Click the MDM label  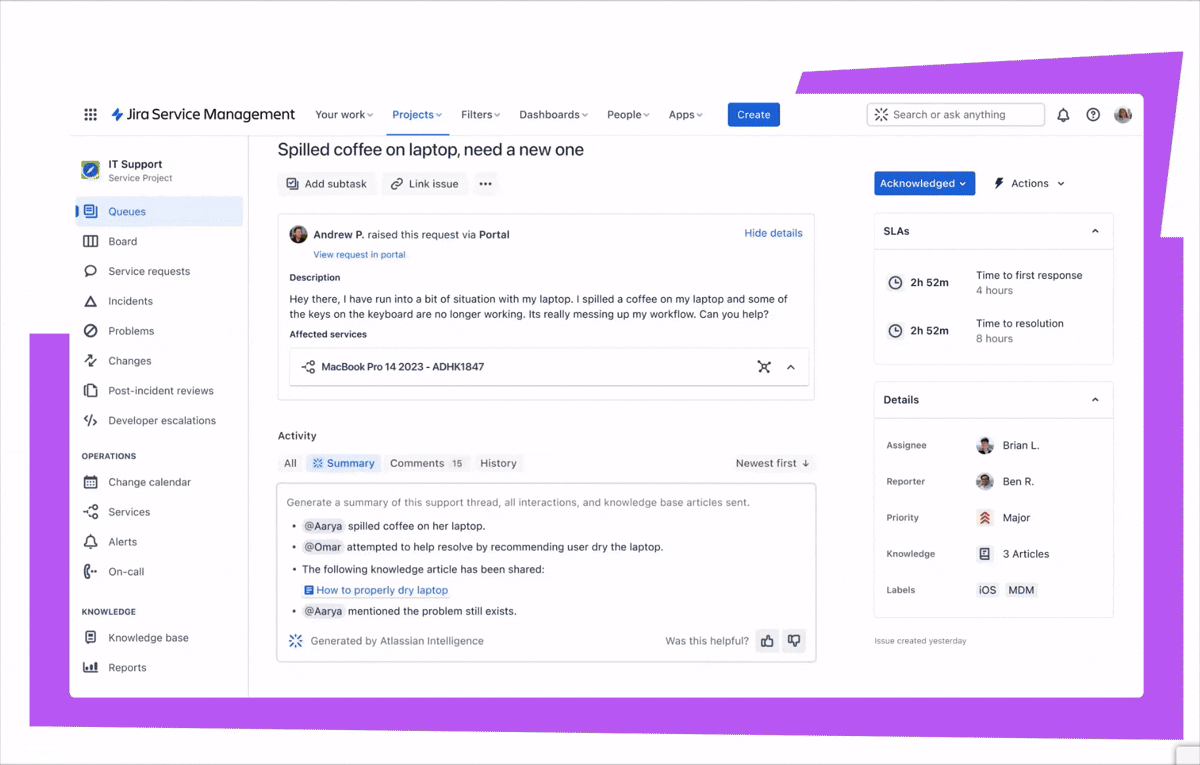[1021, 590]
